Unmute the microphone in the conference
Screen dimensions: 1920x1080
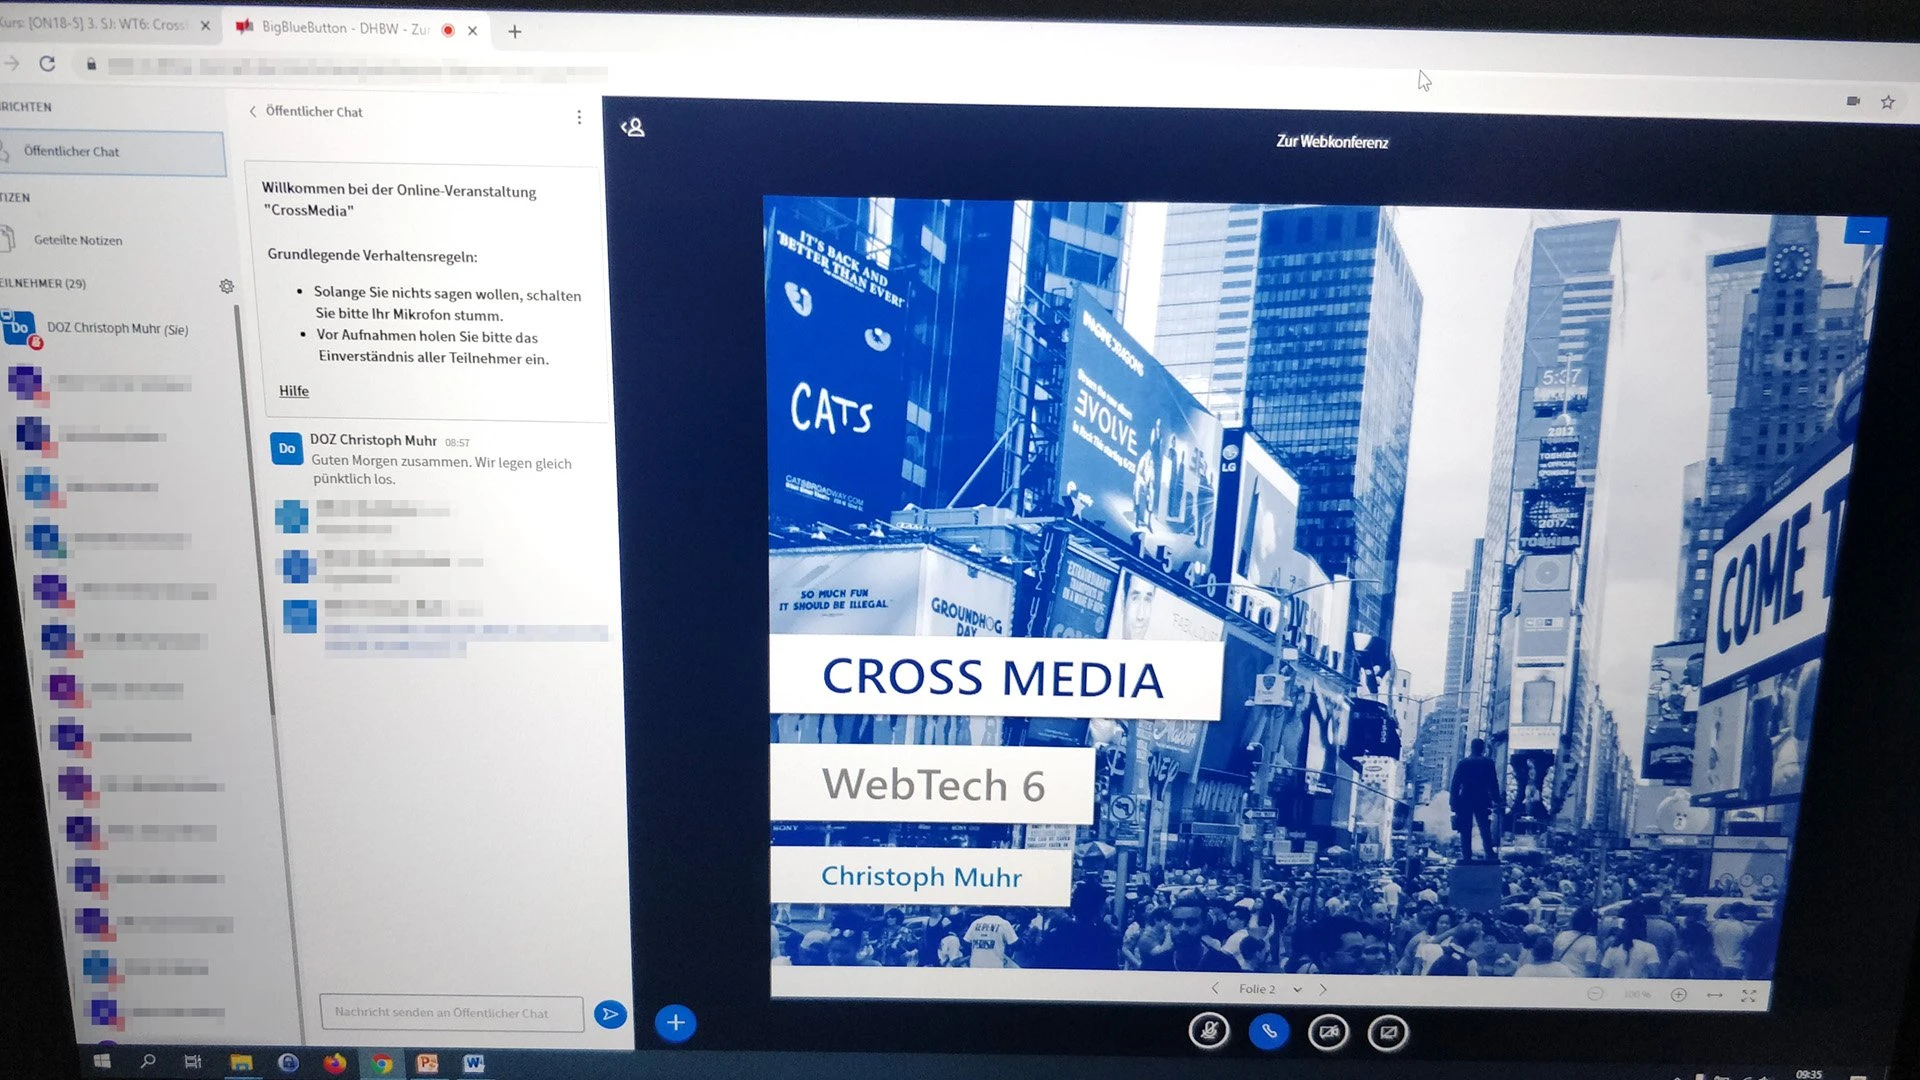(1209, 1030)
